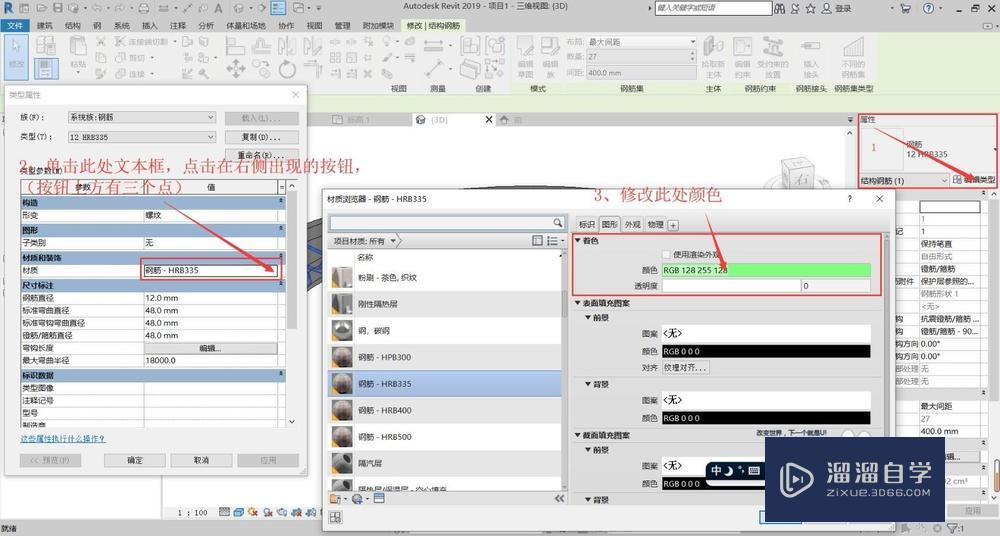The image size is (1000, 536).
Task: Click the Revit application logo icon
Action: pos(9,8)
